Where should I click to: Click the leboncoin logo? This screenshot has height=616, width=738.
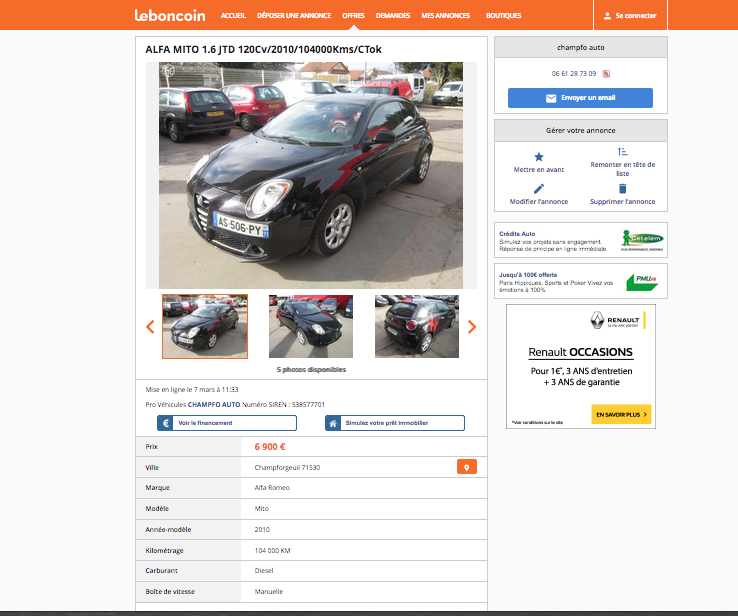[170, 15]
